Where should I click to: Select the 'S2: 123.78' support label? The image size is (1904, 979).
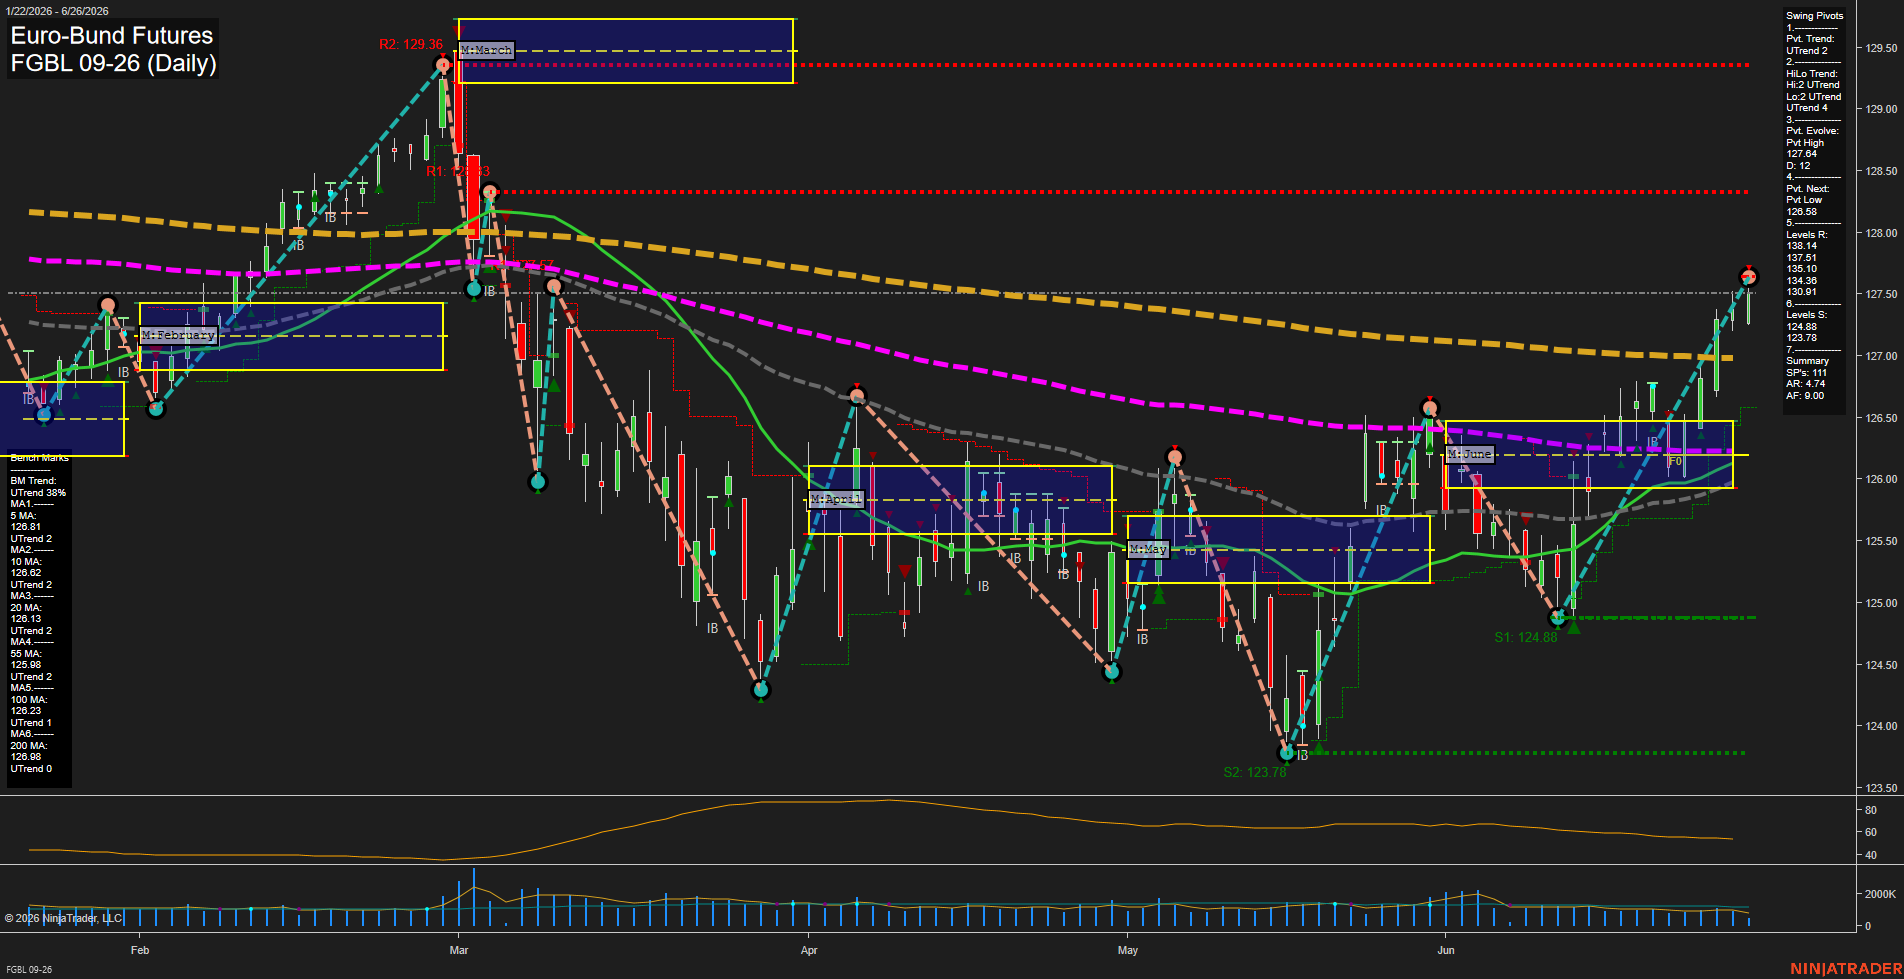point(1255,772)
